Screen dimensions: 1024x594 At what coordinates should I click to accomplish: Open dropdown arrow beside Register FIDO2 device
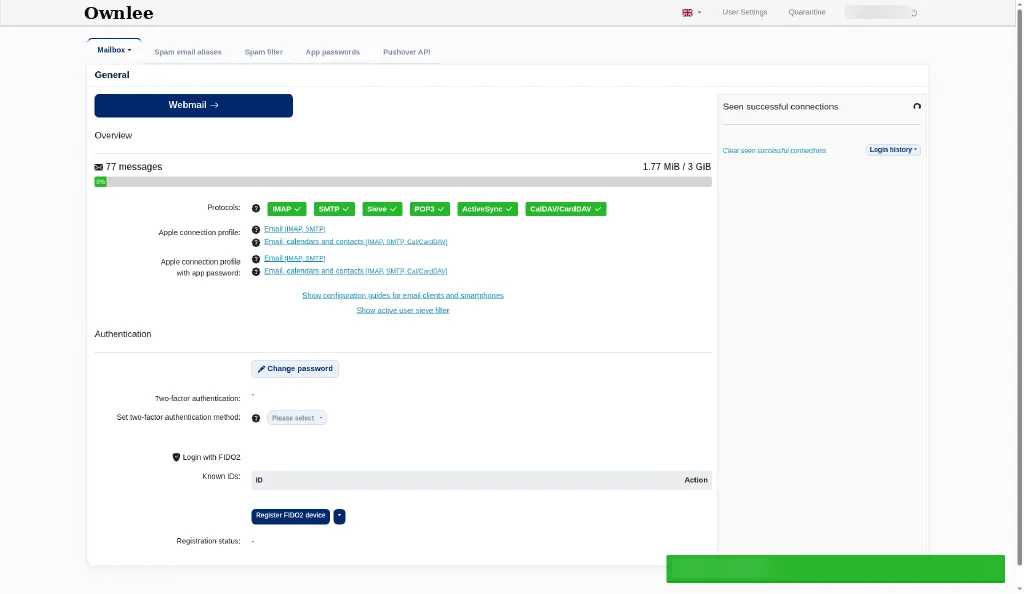click(x=340, y=516)
